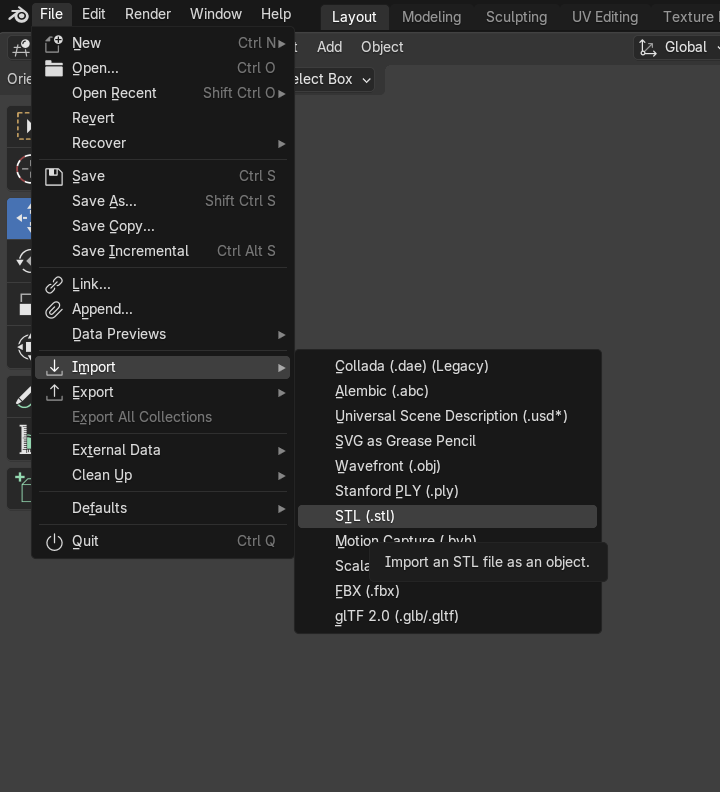Viewport: 720px width, 792px height.
Task: Import Universal Scene Description (.usd*)
Action: pyautogui.click(x=447, y=416)
